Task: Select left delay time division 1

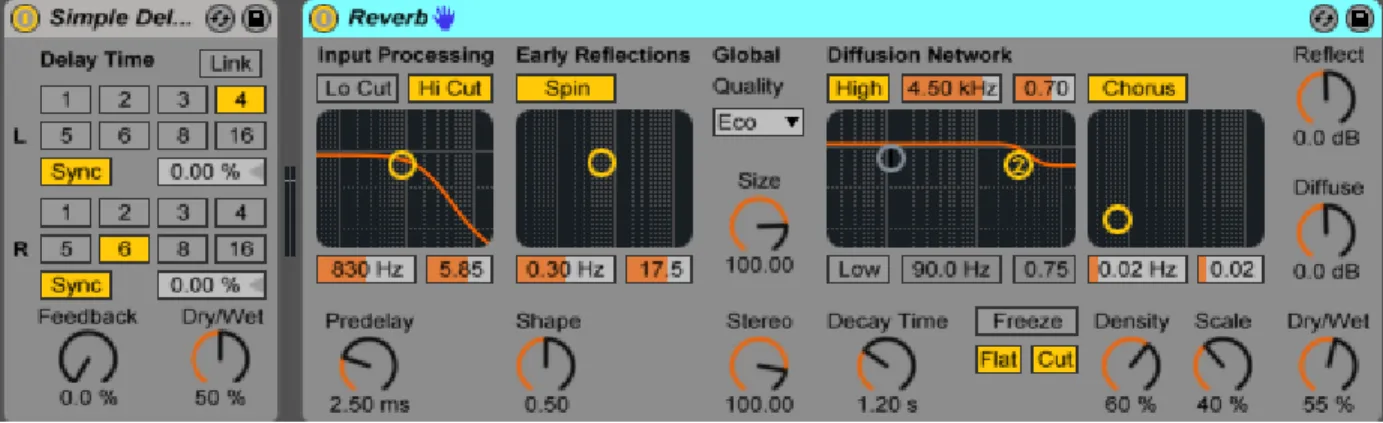Action: [66, 99]
